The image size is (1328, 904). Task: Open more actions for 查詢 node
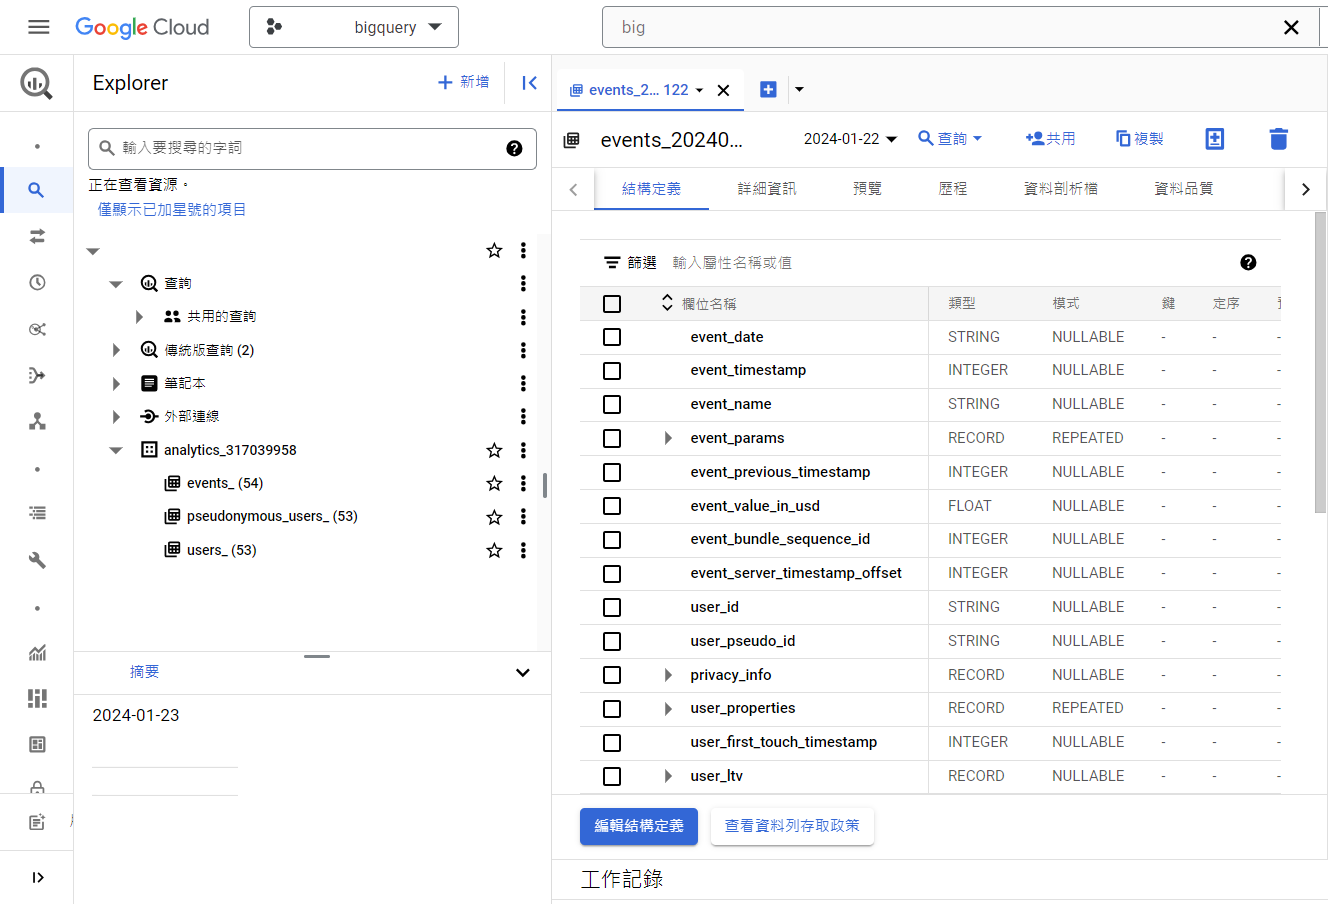tap(523, 284)
